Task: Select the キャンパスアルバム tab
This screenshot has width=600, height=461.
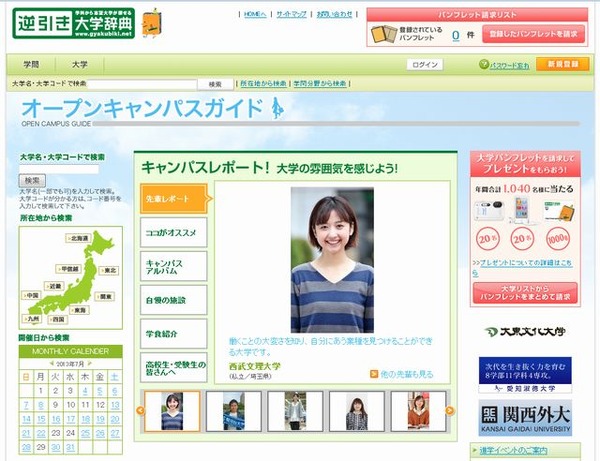Action: click(x=174, y=266)
